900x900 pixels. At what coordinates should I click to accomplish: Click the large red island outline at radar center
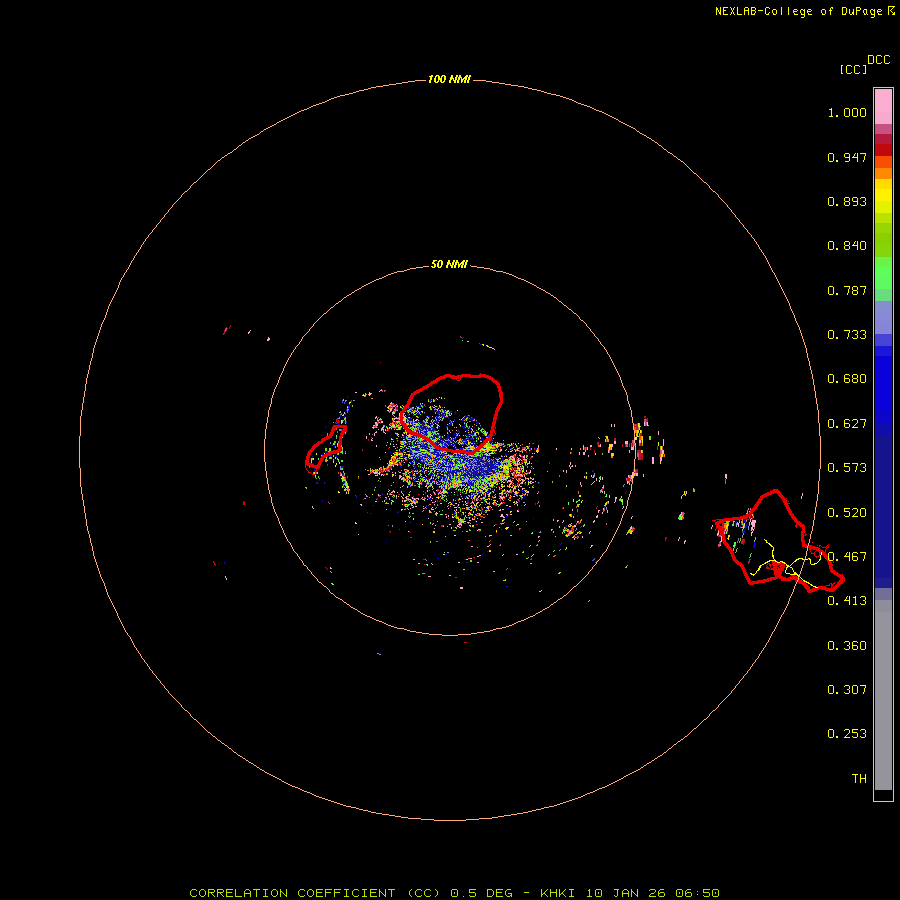tap(452, 413)
